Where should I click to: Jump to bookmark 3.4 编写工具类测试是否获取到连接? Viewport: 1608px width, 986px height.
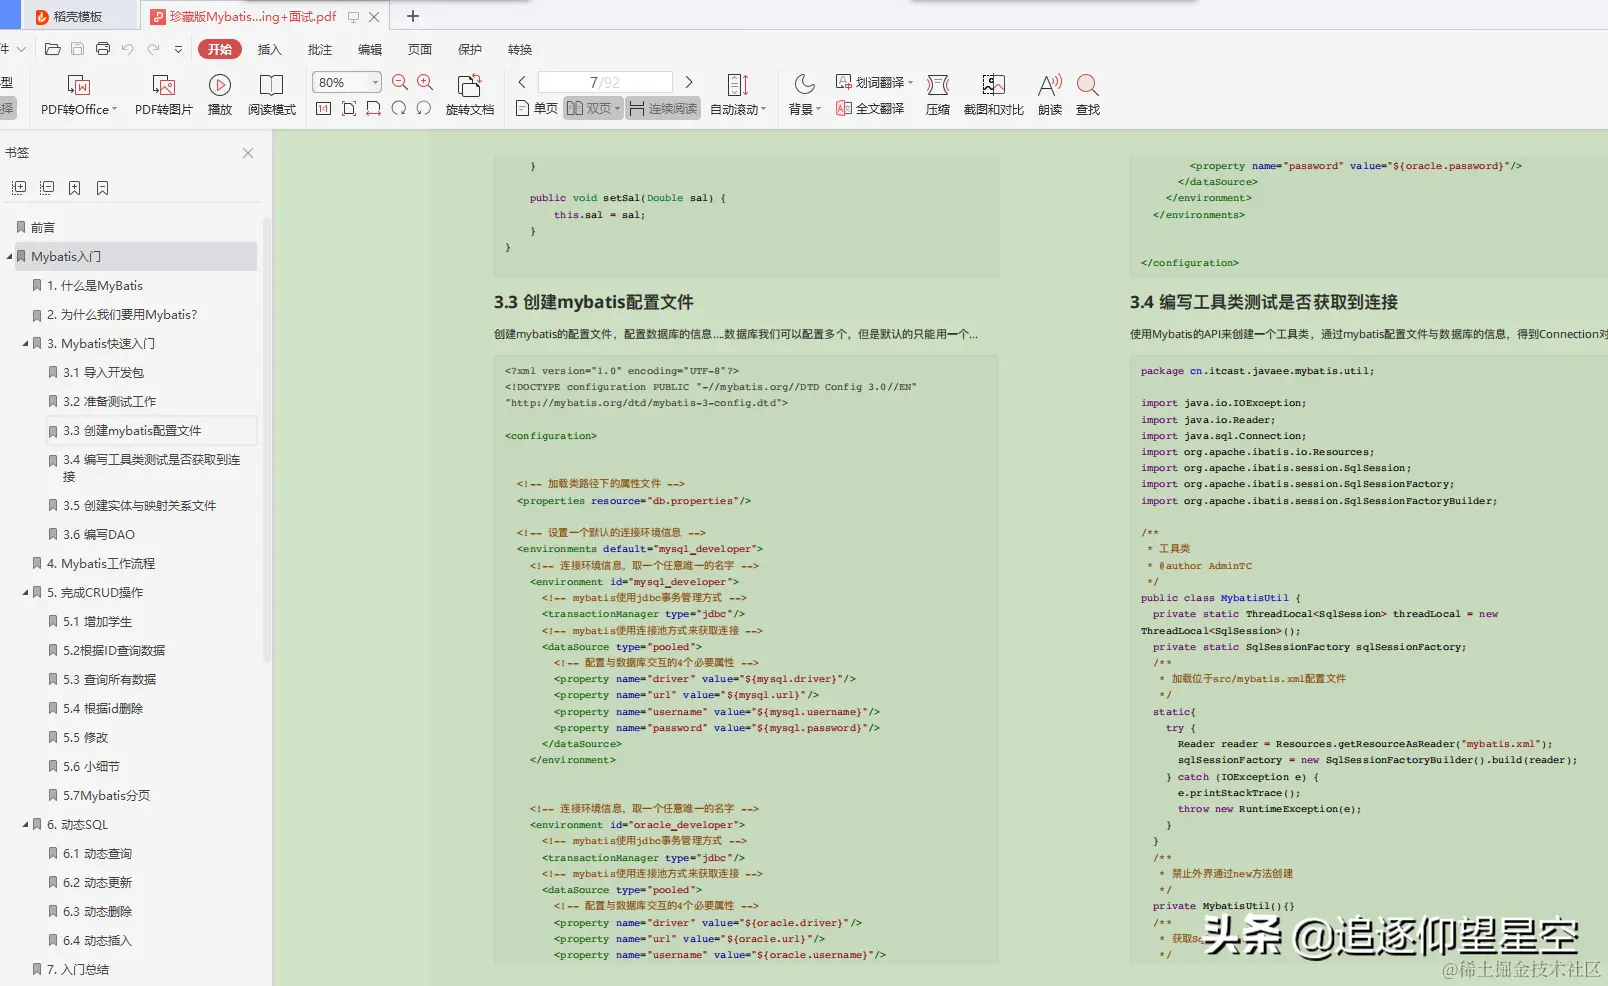152,468
